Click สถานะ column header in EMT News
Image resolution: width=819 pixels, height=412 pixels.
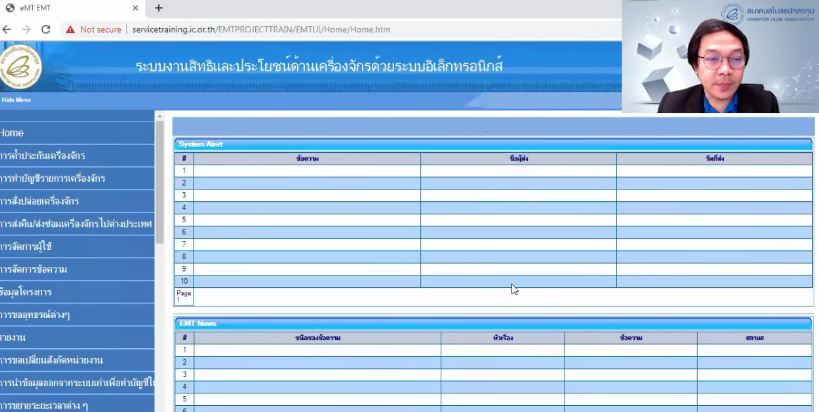click(755, 338)
